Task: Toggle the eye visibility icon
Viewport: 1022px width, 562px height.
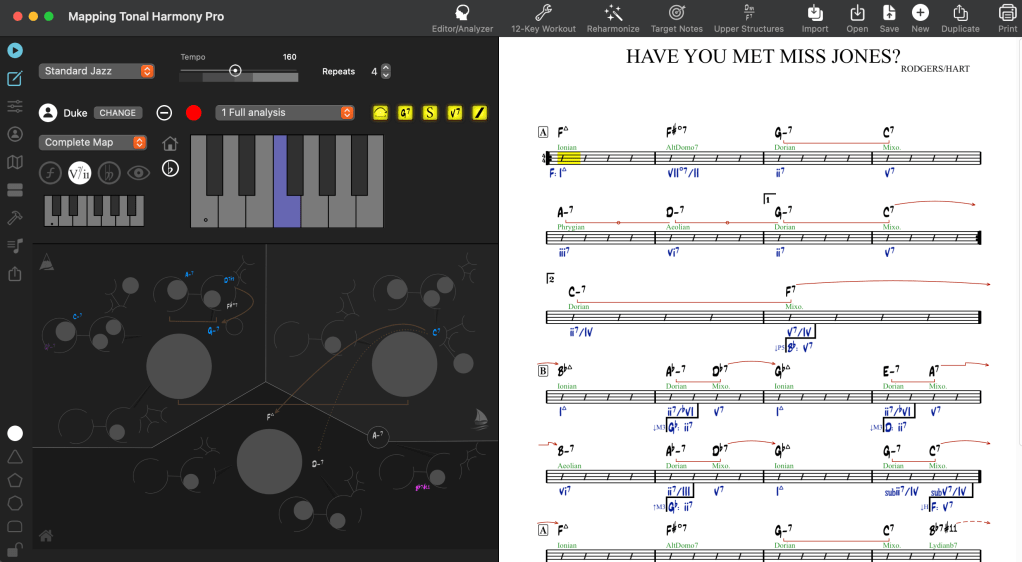Action: (138, 173)
